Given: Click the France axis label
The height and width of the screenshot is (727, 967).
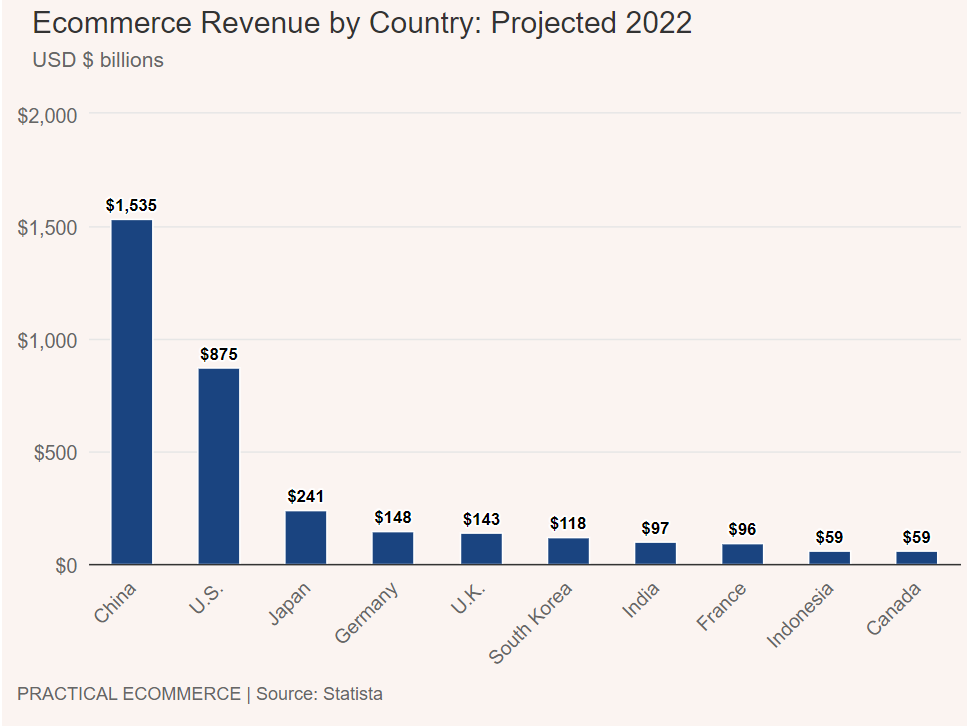Looking at the screenshot, I should tap(721, 607).
